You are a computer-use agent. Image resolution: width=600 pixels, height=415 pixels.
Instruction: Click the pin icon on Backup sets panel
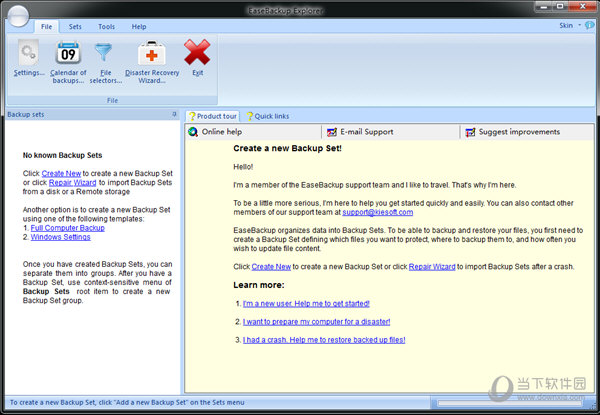tap(174, 114)
